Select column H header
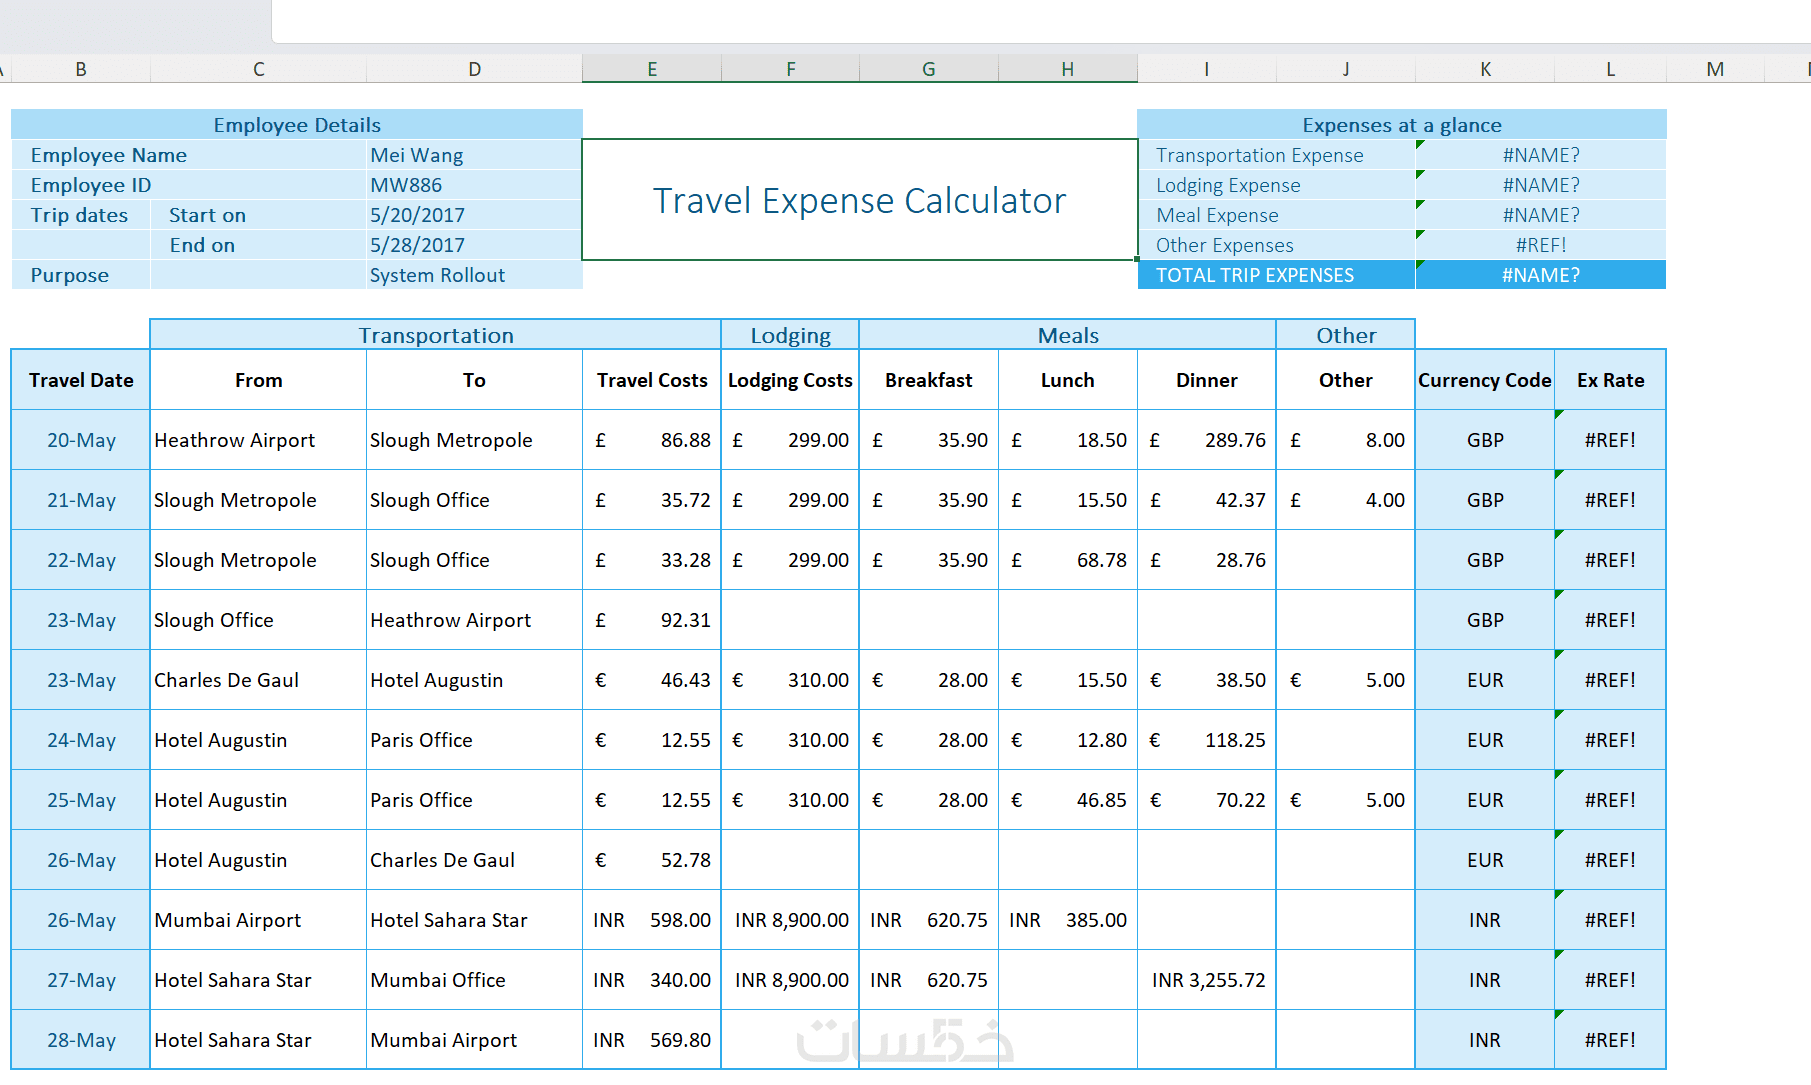The height and width of the screenshot is (1085, 1811). [x=1068, y=69]
